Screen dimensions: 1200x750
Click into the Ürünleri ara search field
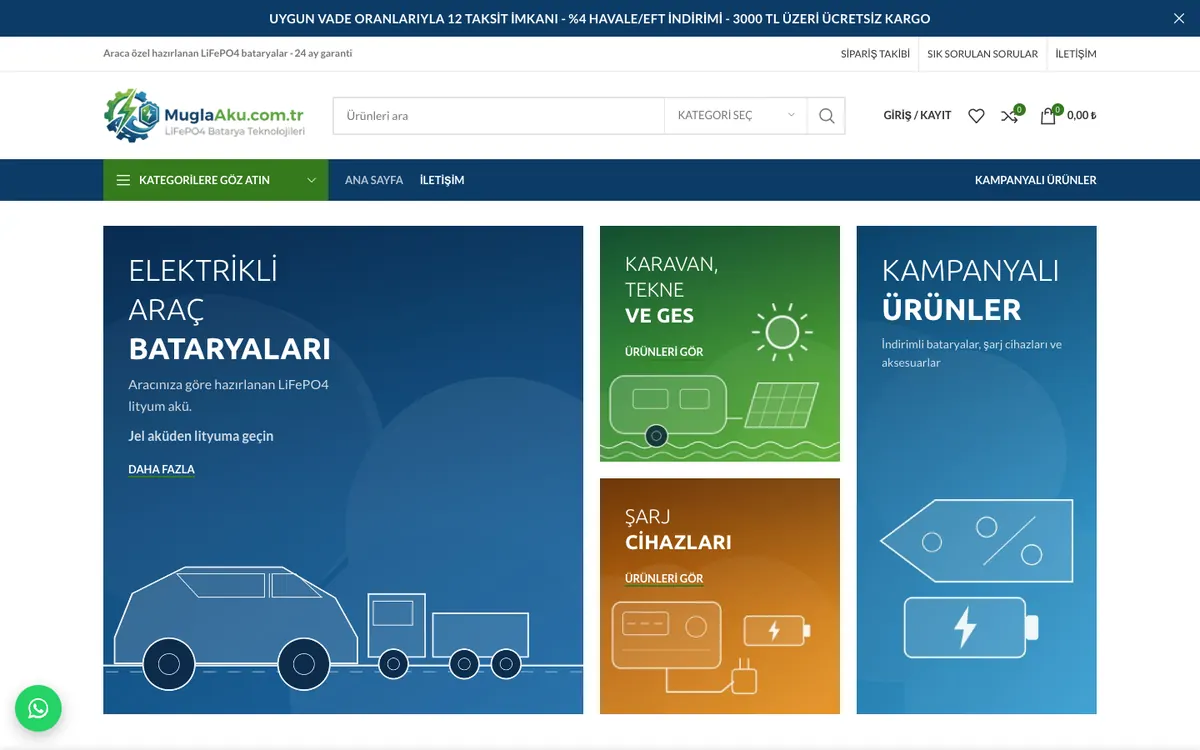coord(498,116)
